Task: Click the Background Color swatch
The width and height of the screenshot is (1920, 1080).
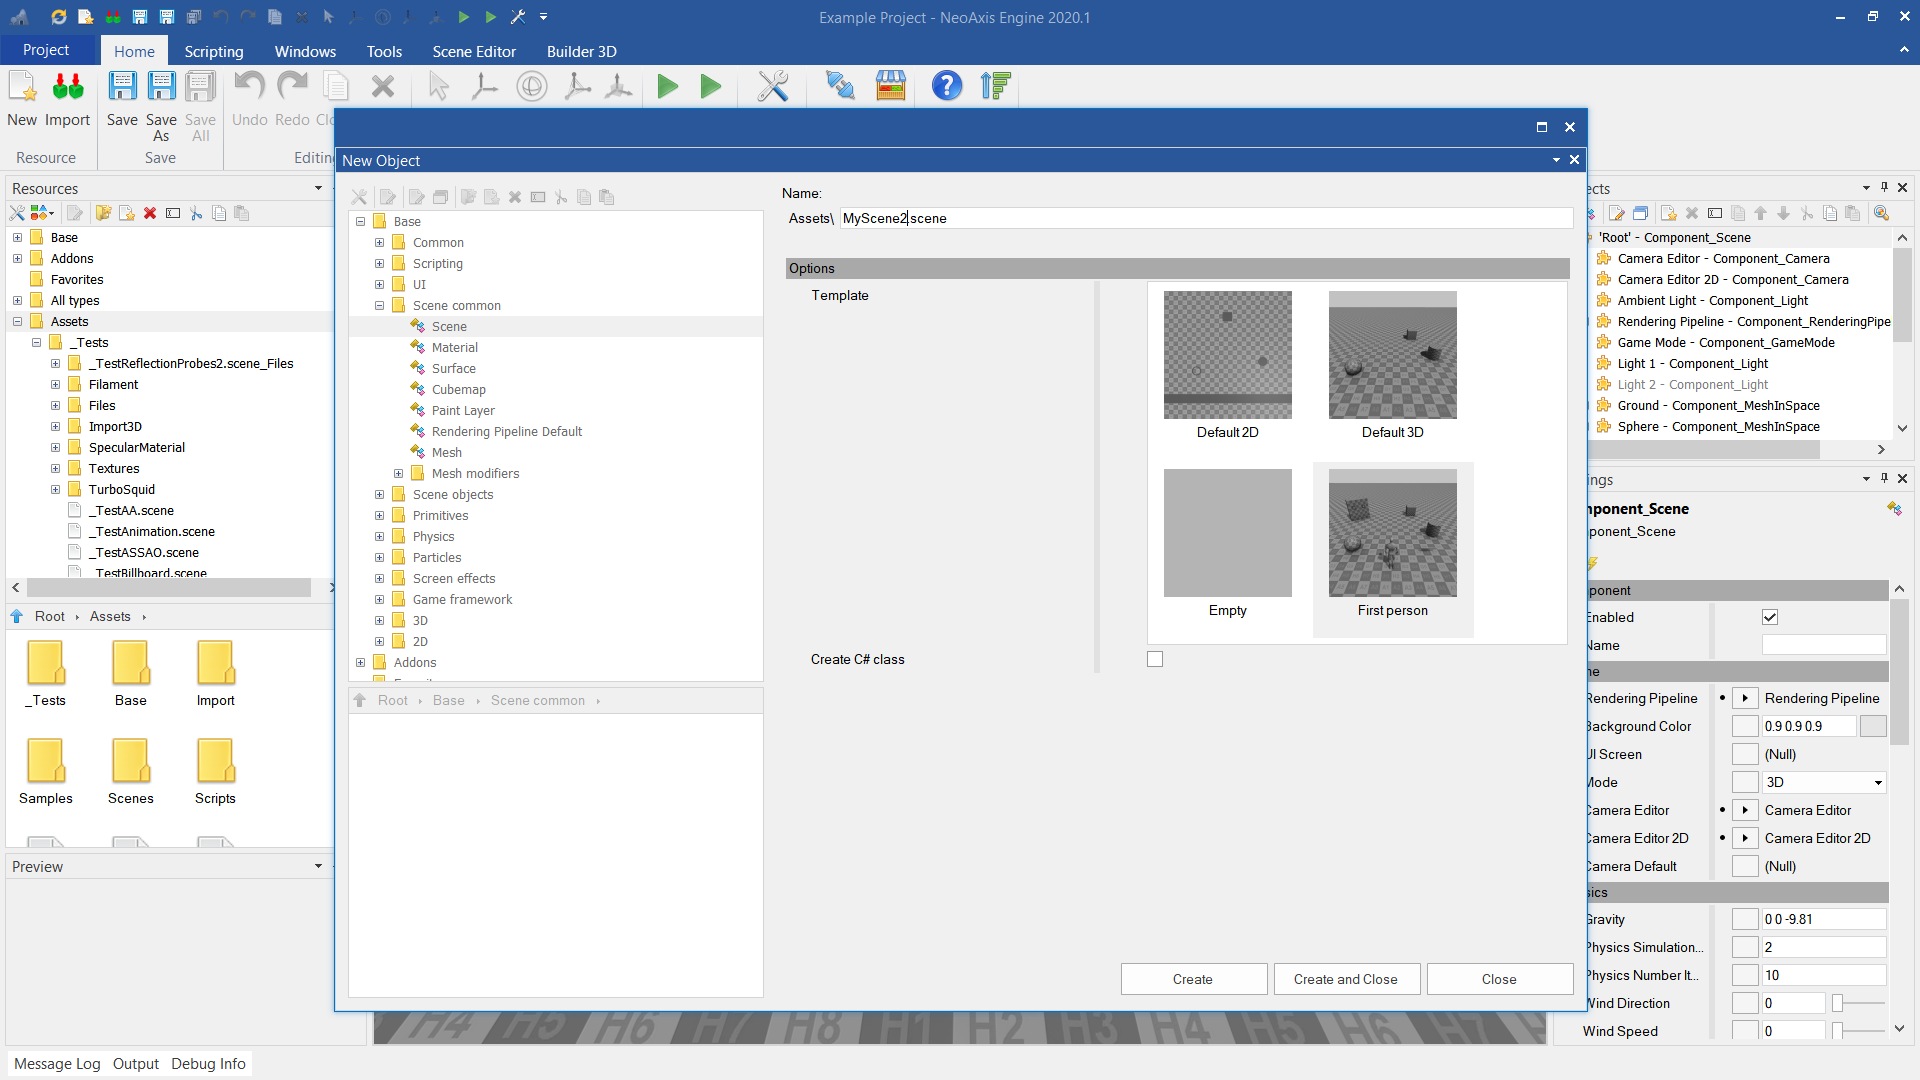Action: tap(1872, 727)
